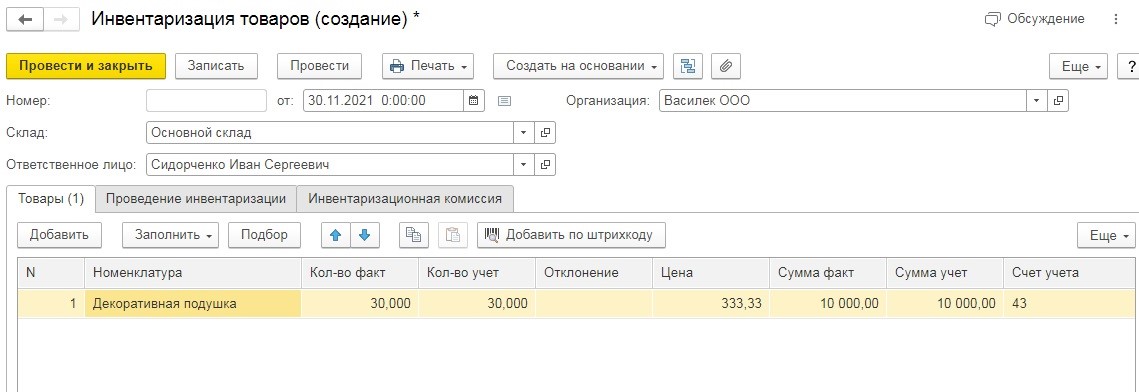The width and height of the screenshot is (1139, 392).
Task: Click the Номер input field
Action: 206,101
